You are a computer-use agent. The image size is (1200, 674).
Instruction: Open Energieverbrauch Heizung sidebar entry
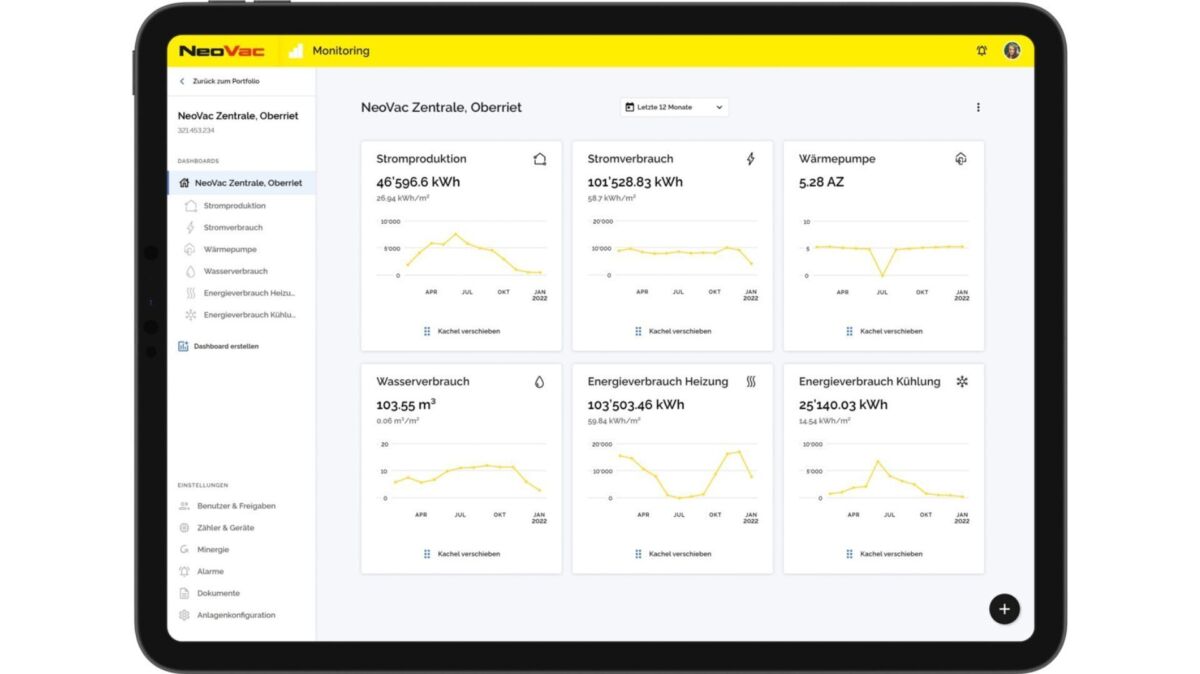click(x=249, y=293)
